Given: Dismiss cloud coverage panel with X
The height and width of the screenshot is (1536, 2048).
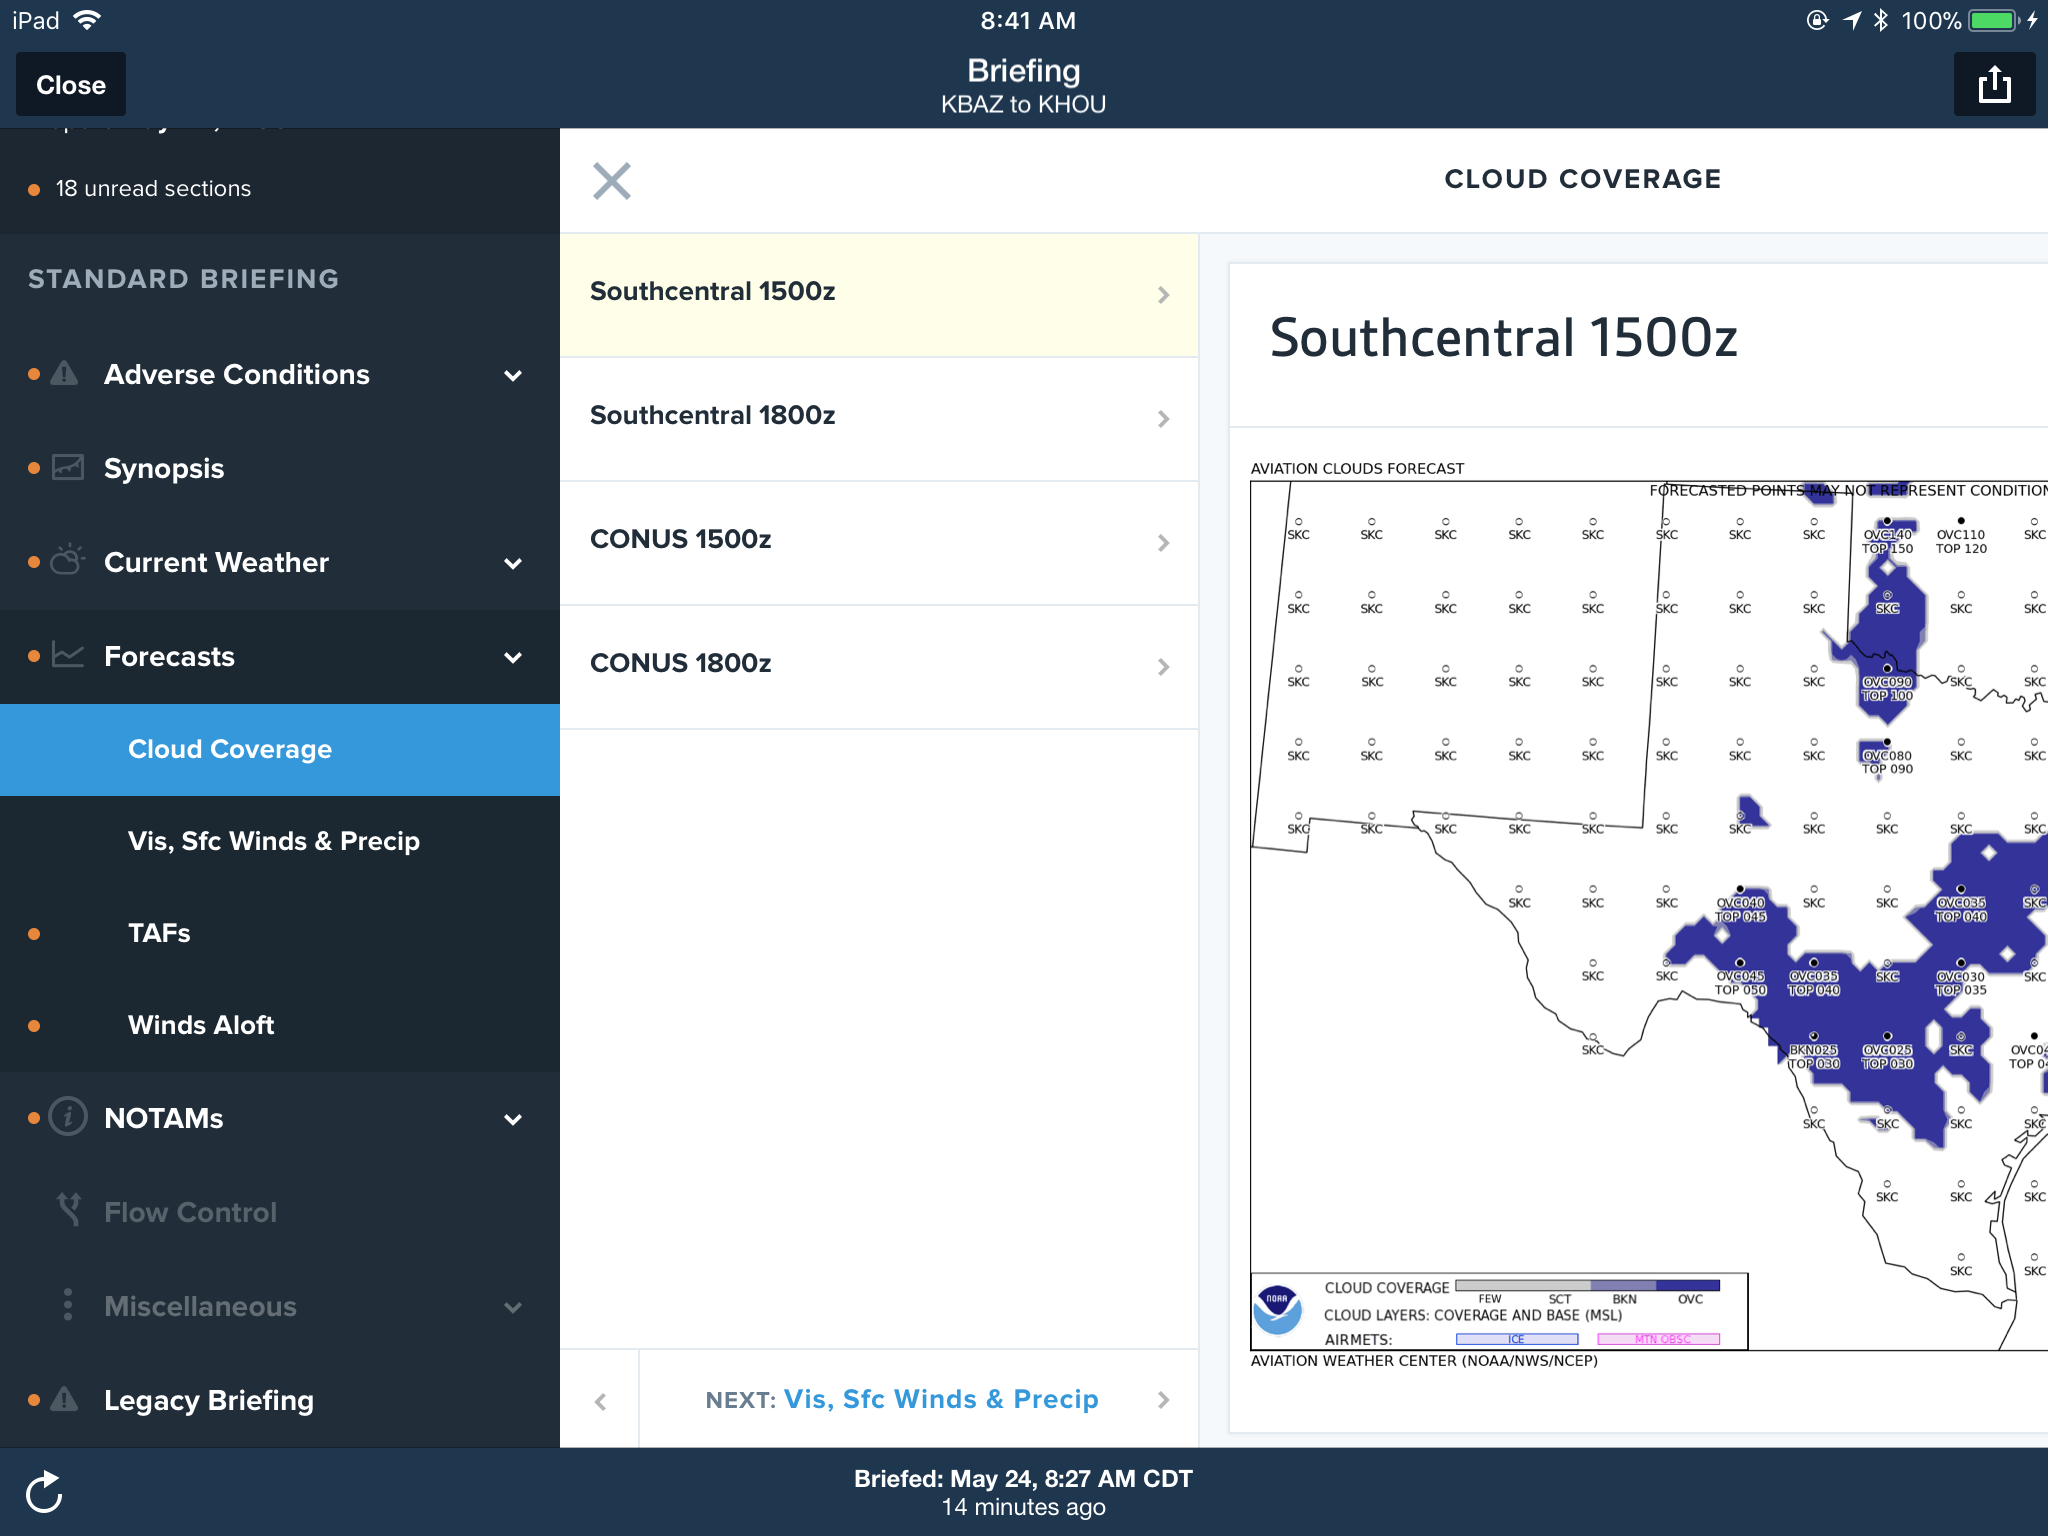Looking at the screenshot, I should pyautogui.click(x=613, y=177).
